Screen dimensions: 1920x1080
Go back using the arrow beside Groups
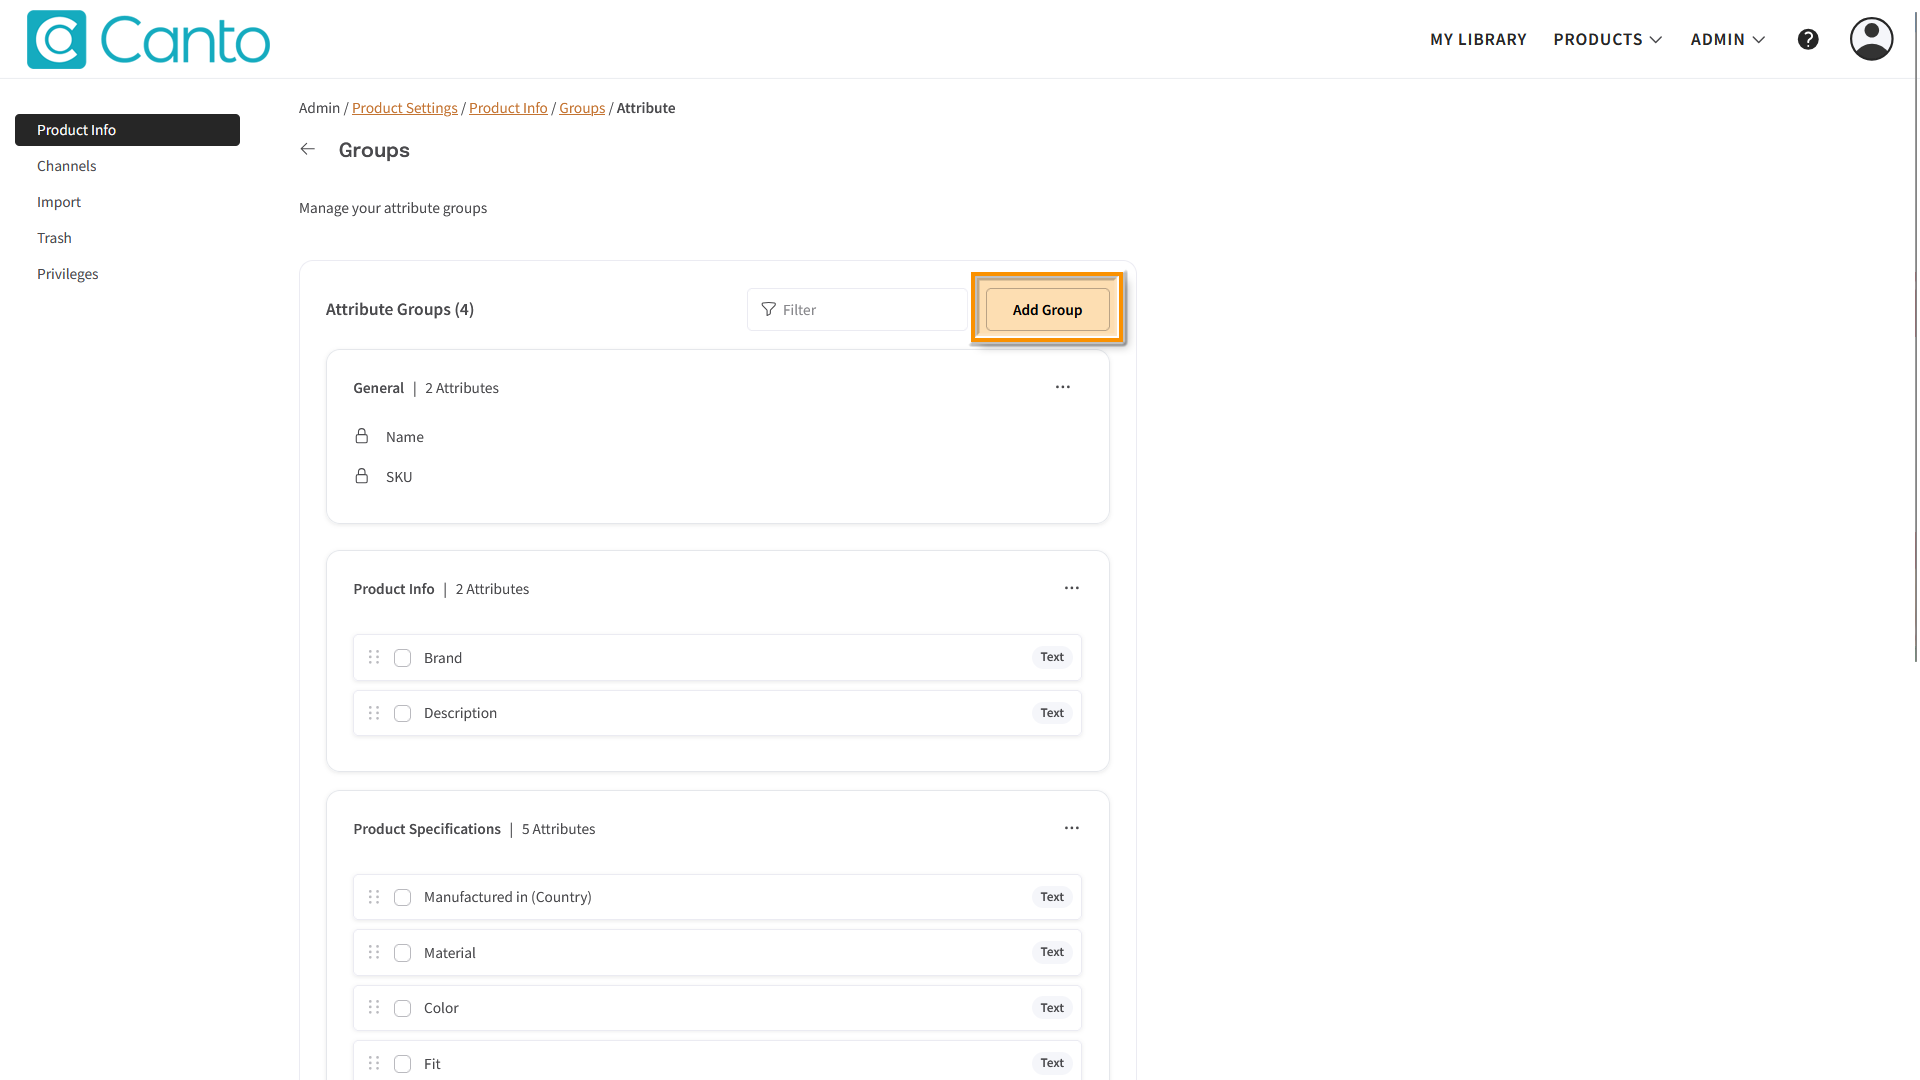308,149
